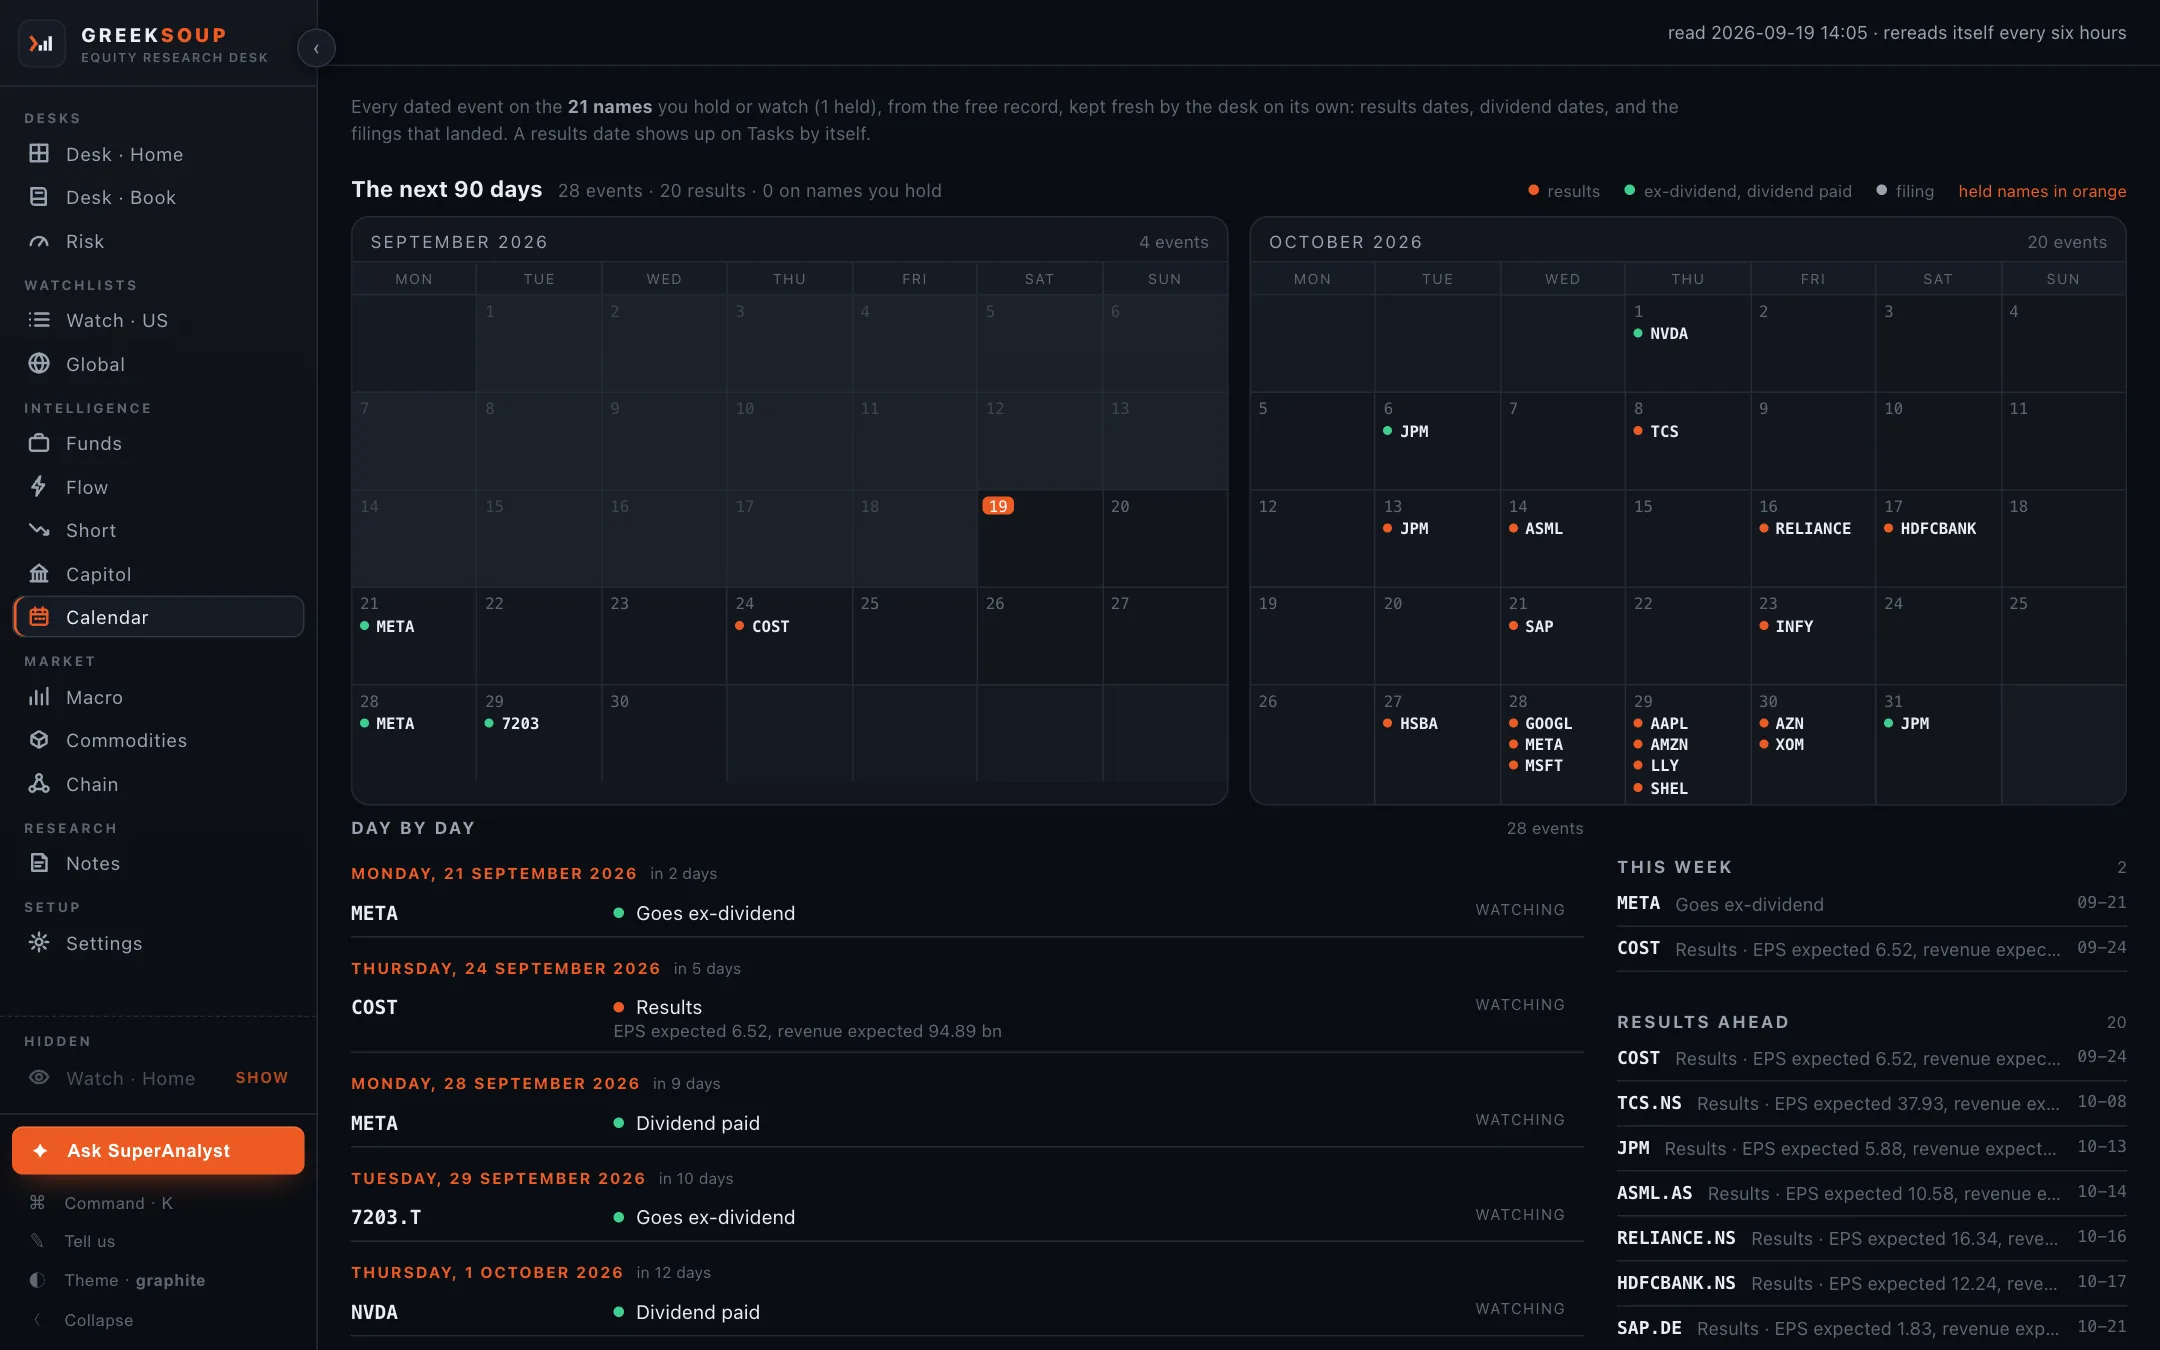Viewport: 2160px width, 1350px height.
Task: Open the Chain nodes icon
Action: [x=39, y=784]
